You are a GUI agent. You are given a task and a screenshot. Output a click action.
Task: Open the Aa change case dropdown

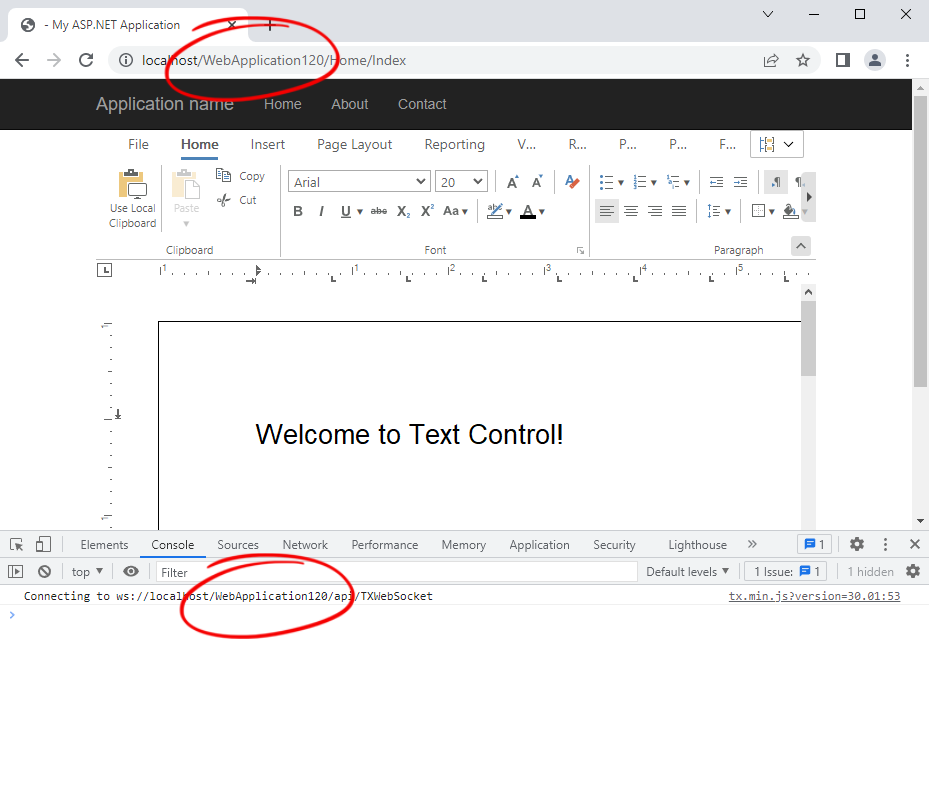455,212
